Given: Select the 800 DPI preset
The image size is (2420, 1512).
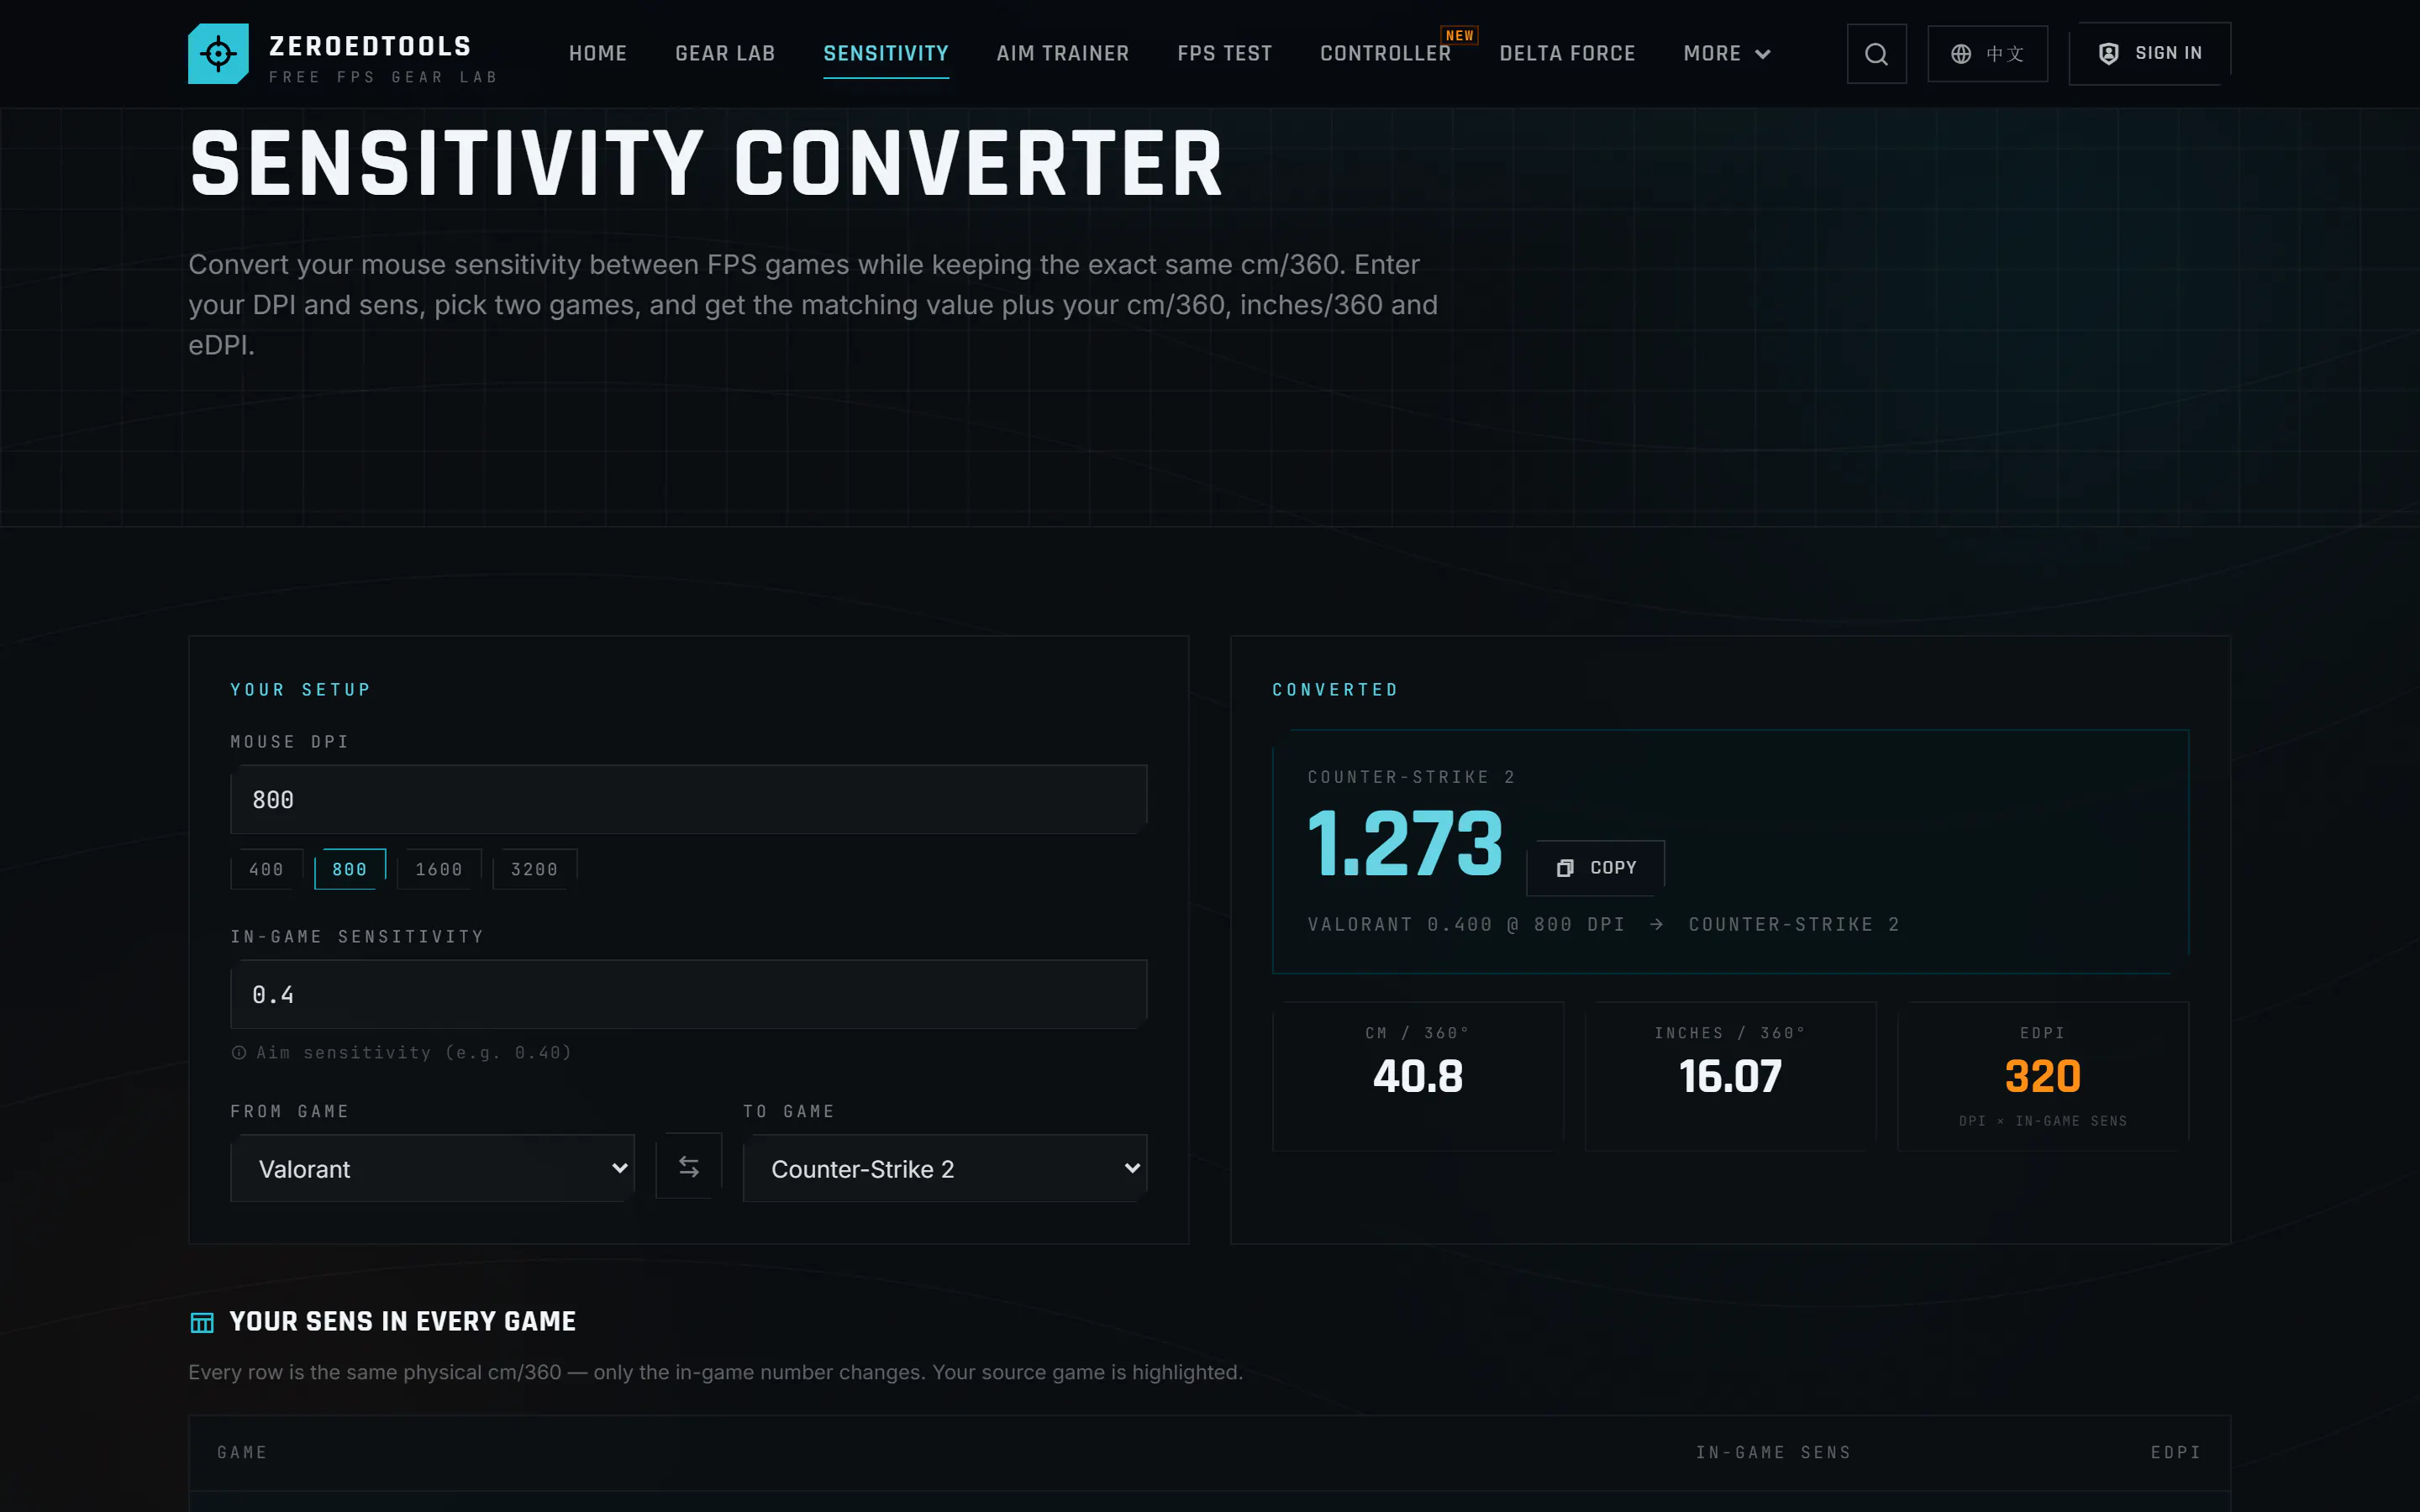Looking at the screenshot, I should point(350,869).
